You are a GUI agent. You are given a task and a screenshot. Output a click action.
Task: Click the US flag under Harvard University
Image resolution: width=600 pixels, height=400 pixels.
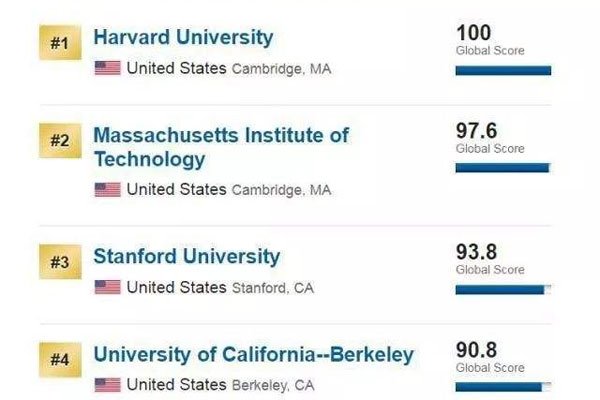108,68
